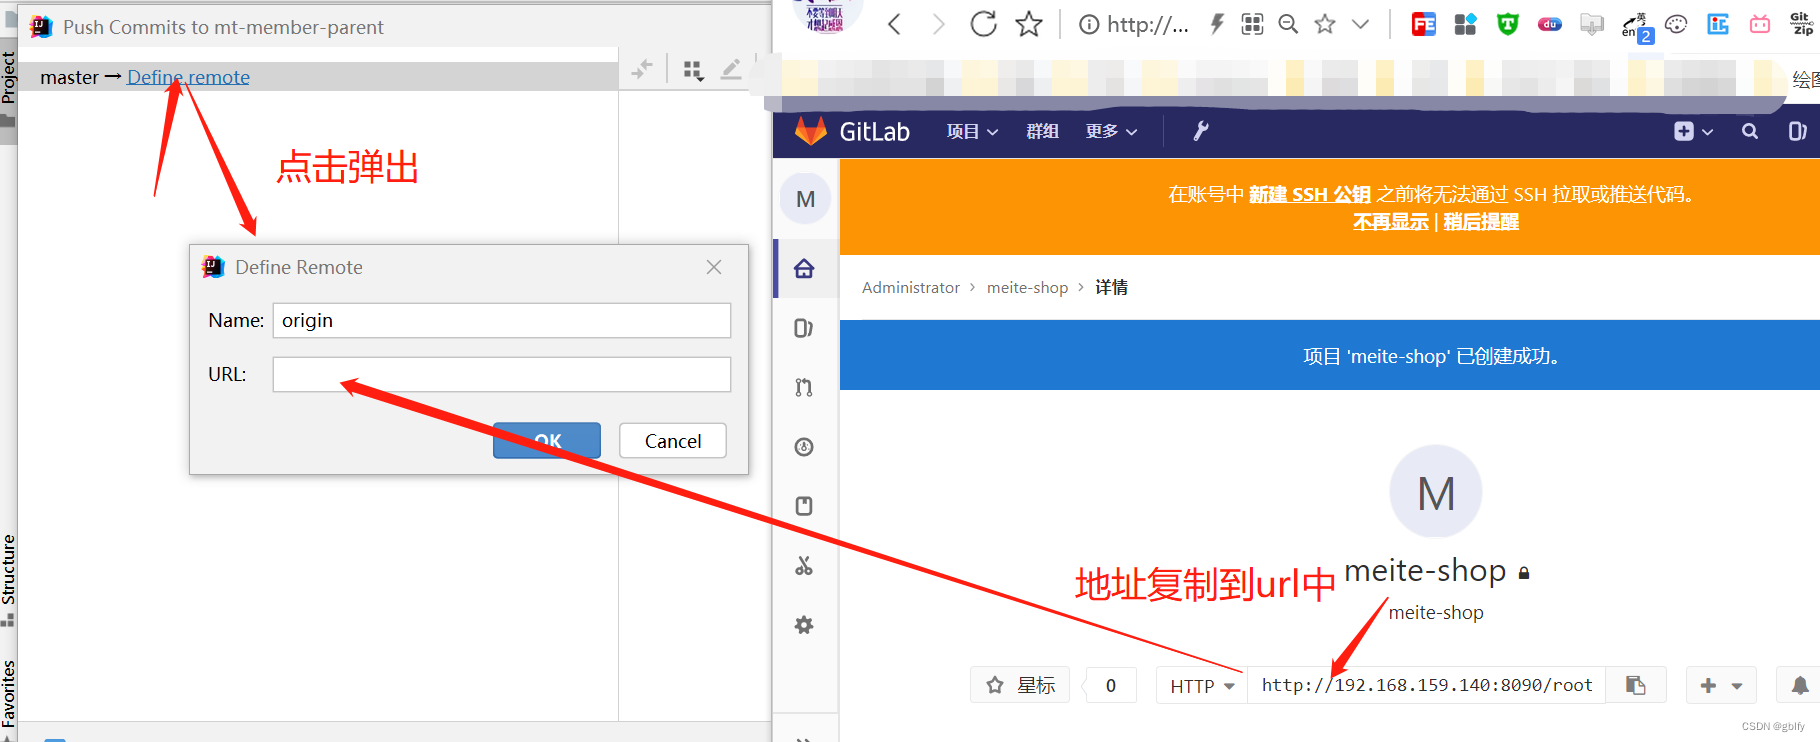The width and height of the screenshot is (1820, 742).
Task: Open the project home icon in sidebar
Action: click(804, 268)
